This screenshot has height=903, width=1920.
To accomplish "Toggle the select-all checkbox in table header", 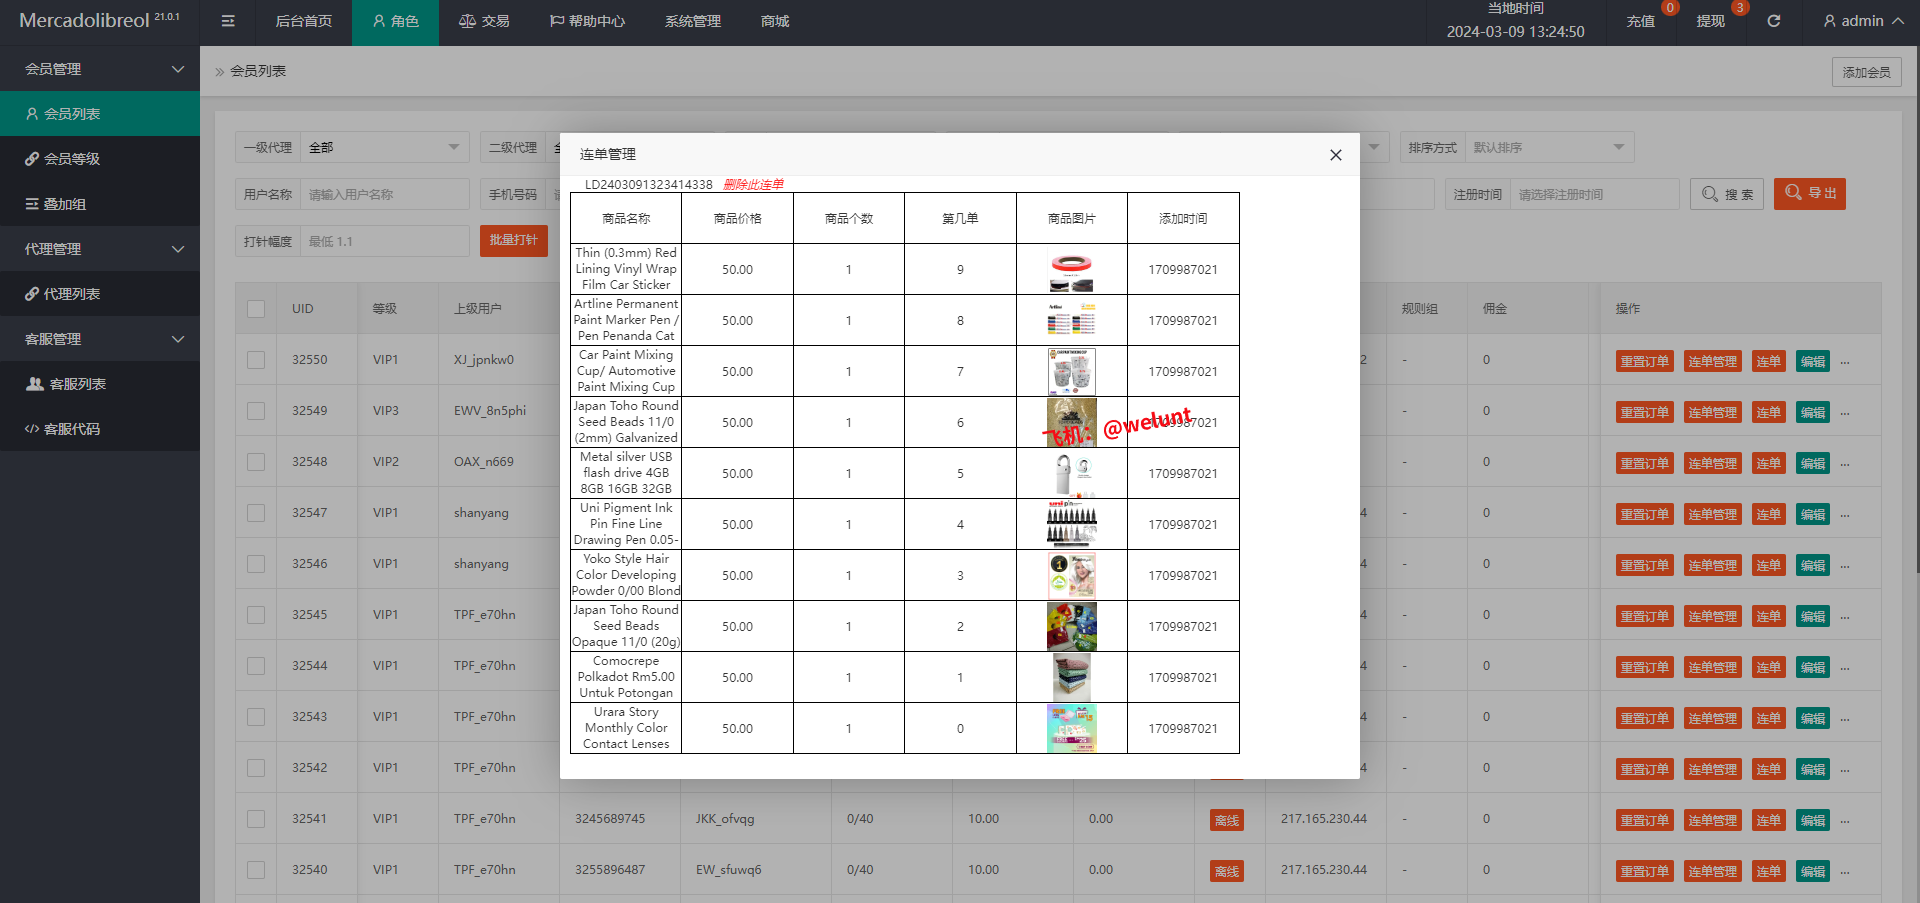I will coord(256,309).
